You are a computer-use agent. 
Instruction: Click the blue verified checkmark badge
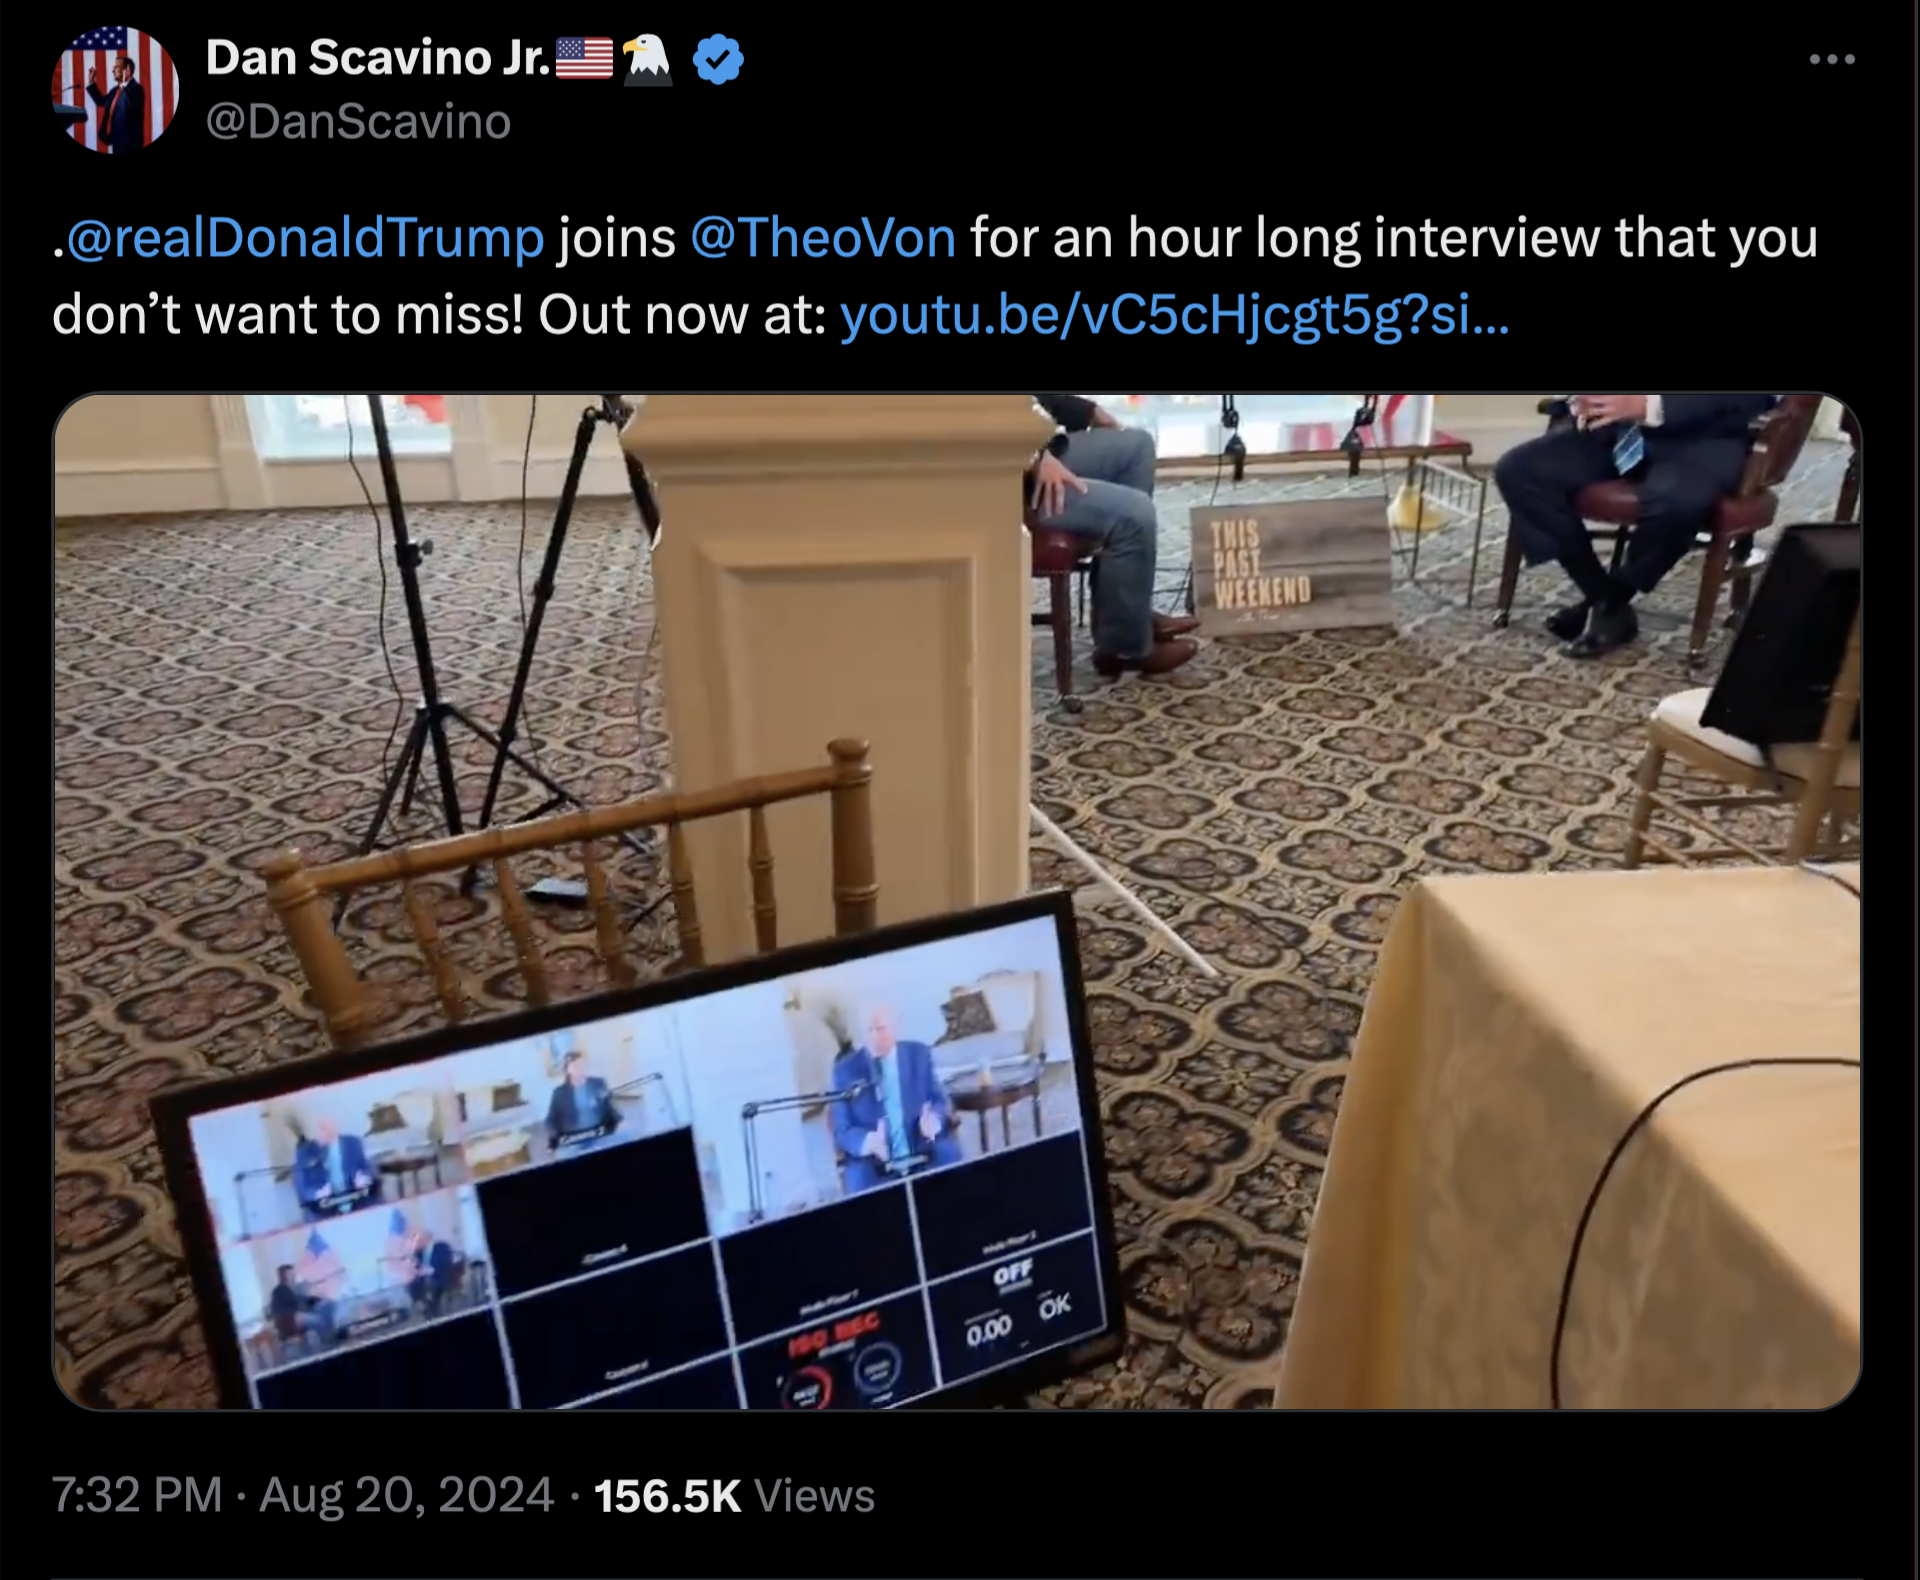pyautogui.click(x=718, y=58)
